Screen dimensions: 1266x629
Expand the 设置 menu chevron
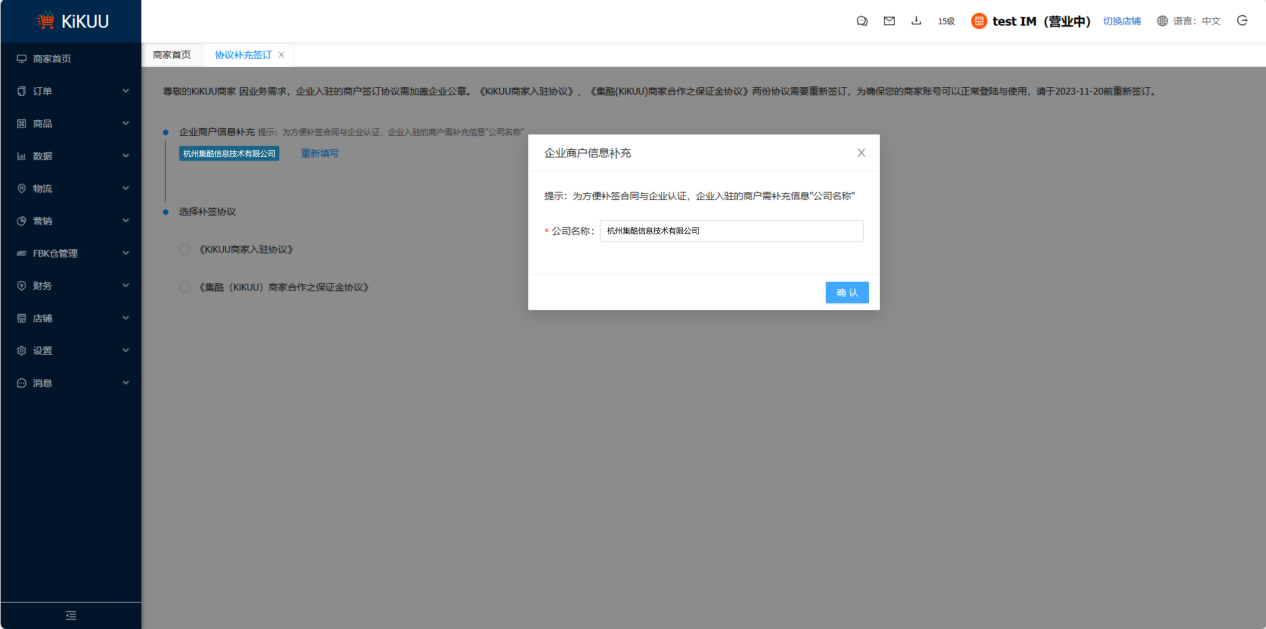125,351
